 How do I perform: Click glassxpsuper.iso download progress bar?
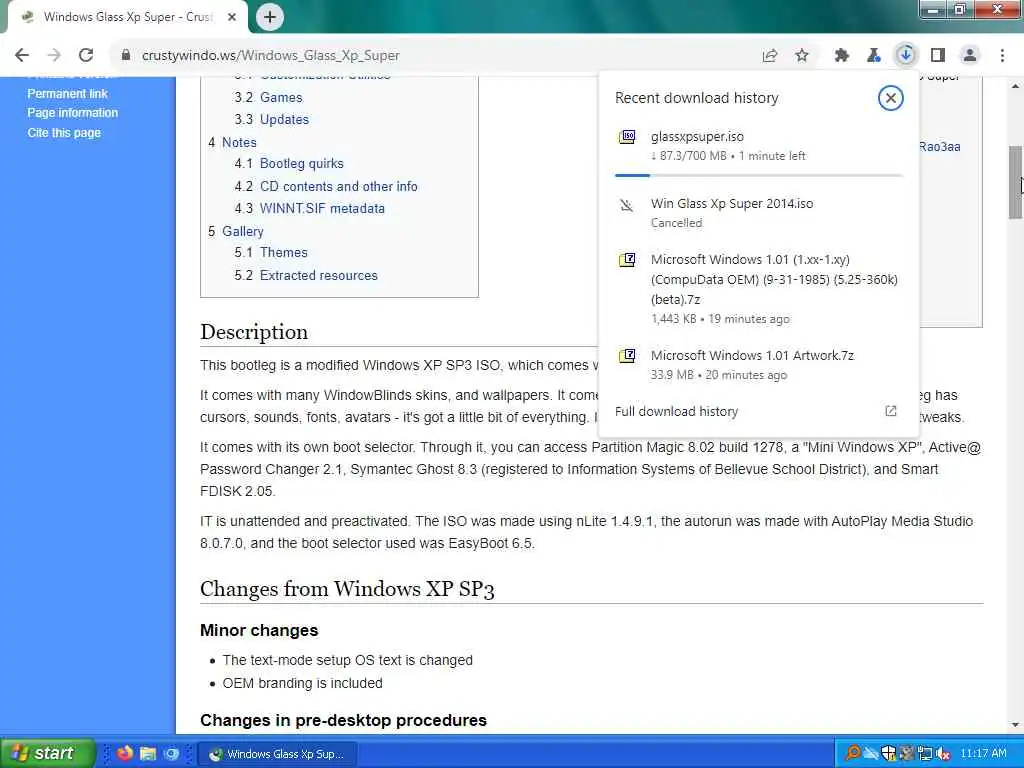click(759, 175)
